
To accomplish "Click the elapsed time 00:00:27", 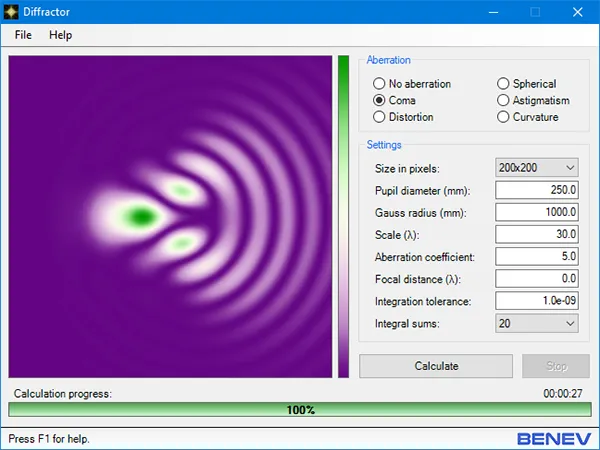I will tap(563, 393).
